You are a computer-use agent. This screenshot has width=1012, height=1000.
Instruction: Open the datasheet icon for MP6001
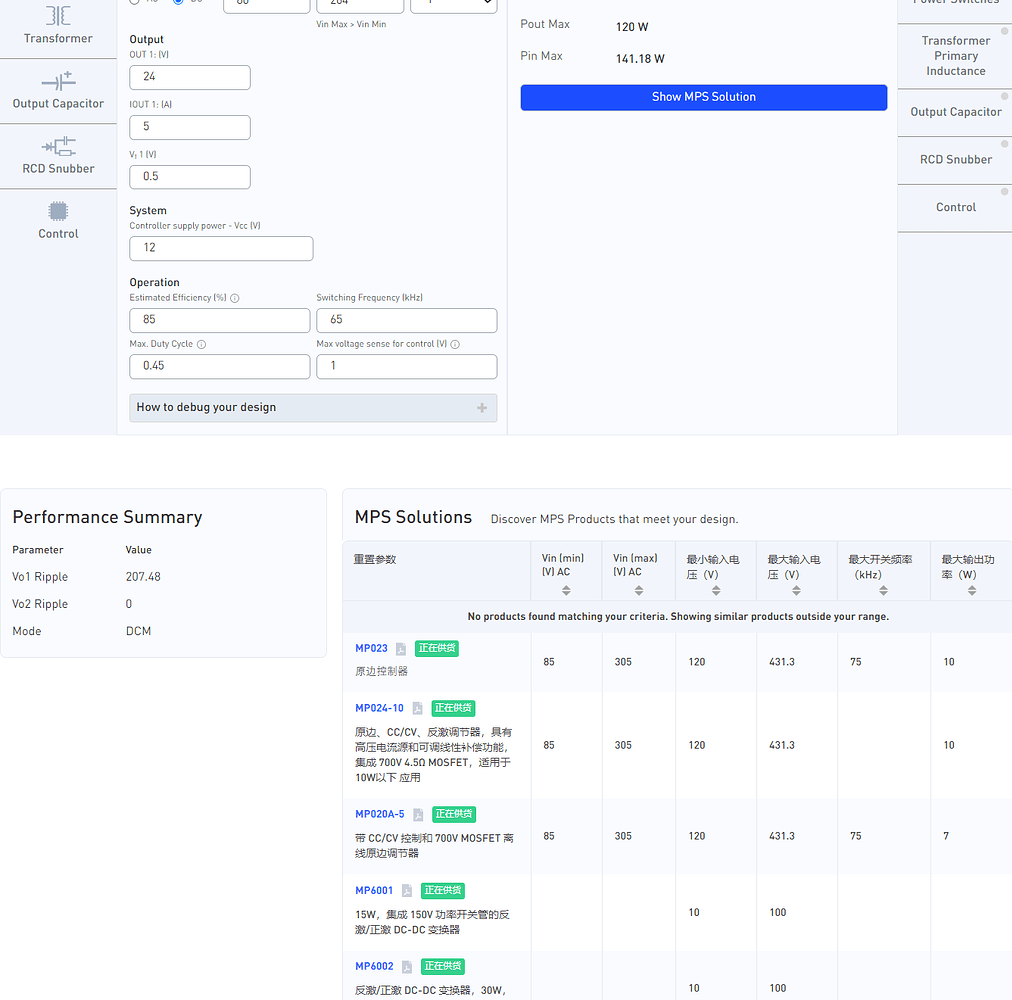[408, 890]
